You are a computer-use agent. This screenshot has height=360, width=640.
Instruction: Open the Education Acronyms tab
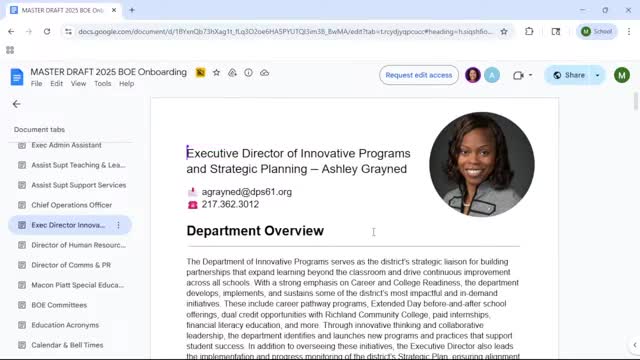tap(70, 325)
